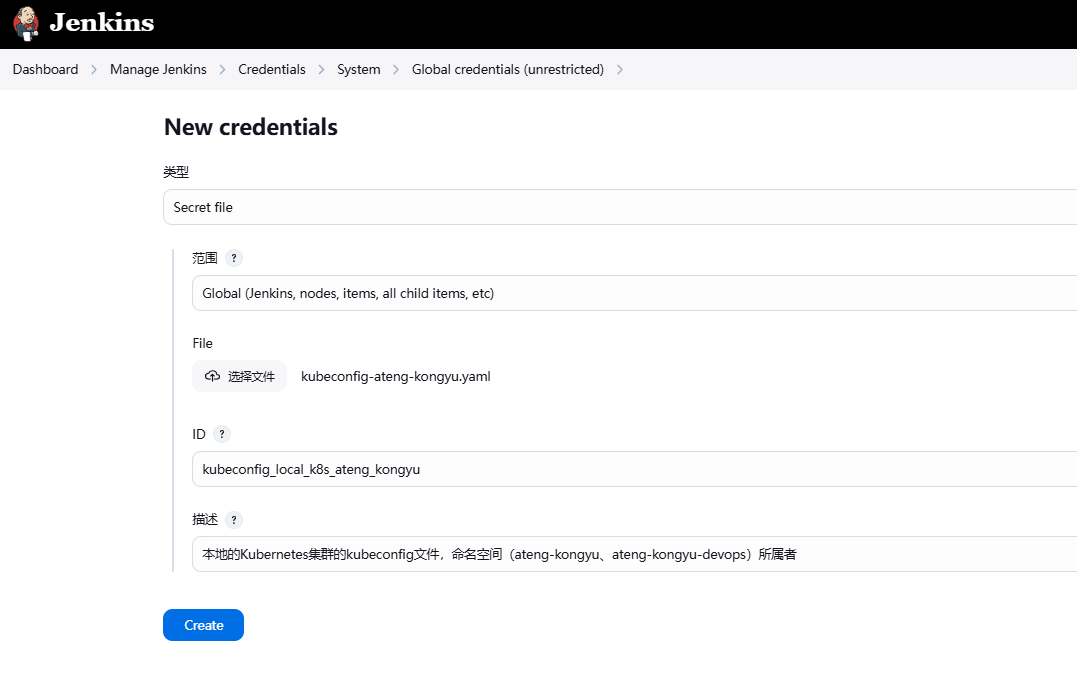
Task: Go to Global credentials (unrestricted) breadcrumb
Action: [x=507, y=69]
